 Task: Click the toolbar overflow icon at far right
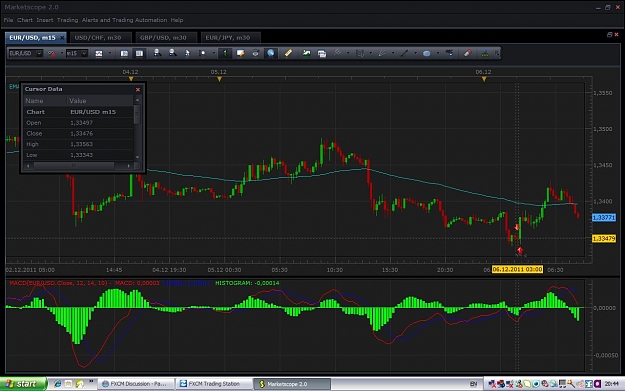point(497,53)
